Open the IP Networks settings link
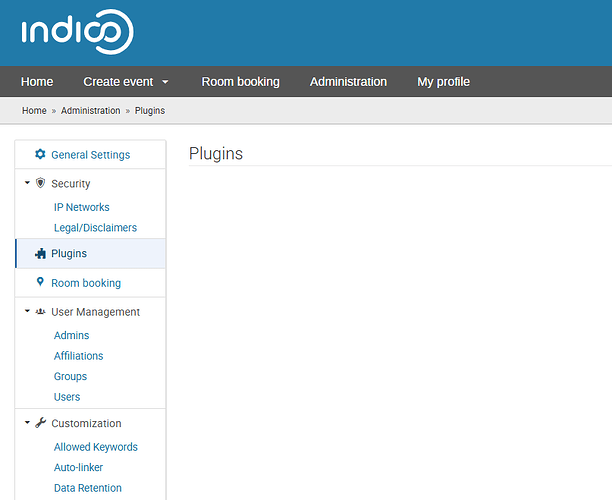612x500 pixels. pos(81,207)
